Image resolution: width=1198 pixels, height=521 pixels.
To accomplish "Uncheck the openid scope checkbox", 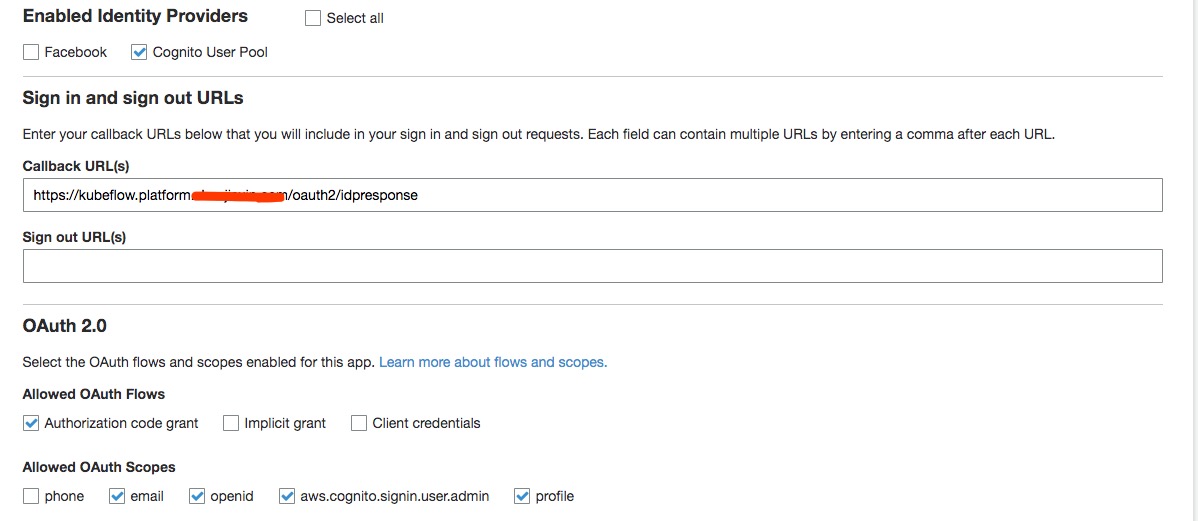I will tap(197, 497).
